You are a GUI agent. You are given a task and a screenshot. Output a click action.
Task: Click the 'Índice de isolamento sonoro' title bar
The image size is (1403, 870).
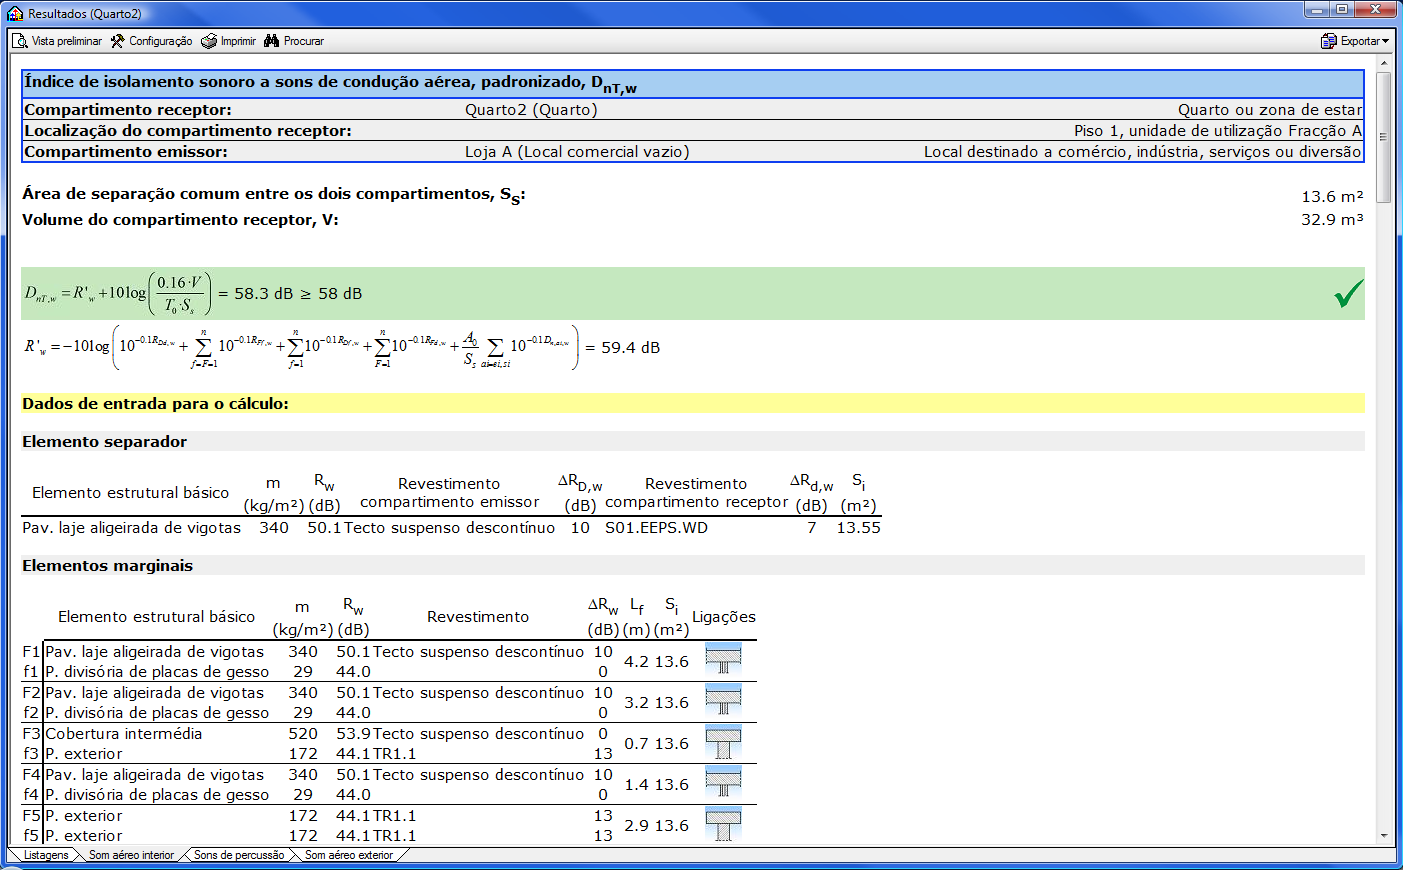(x=693, y=83)
